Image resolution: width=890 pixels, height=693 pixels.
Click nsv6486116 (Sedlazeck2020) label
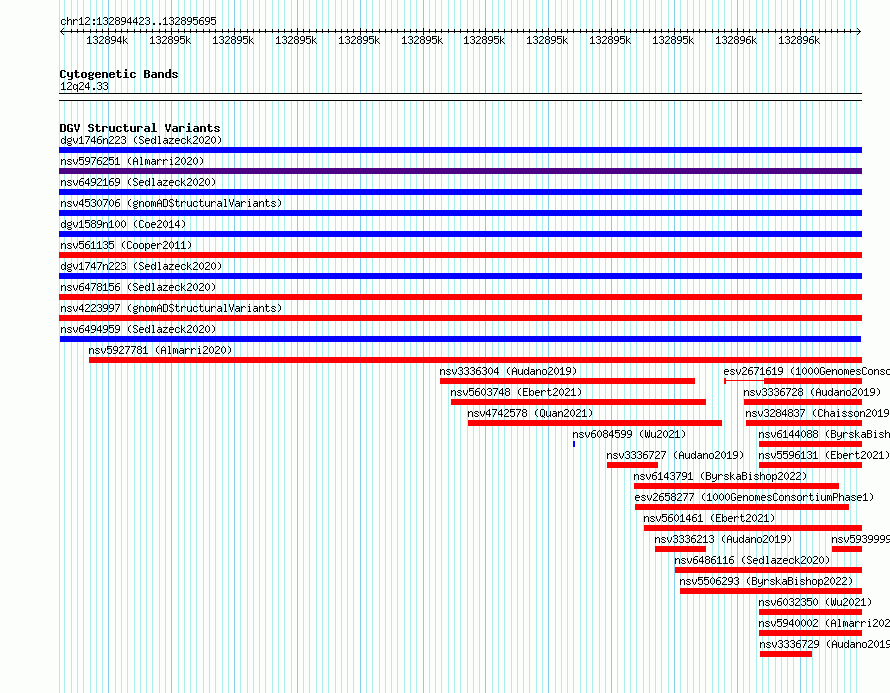(752, 560)
